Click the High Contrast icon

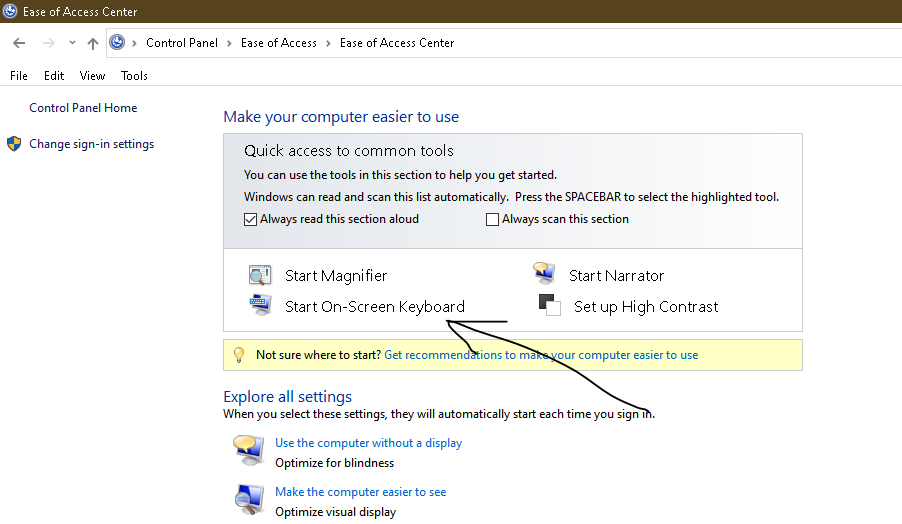click(x=549, y=305)
